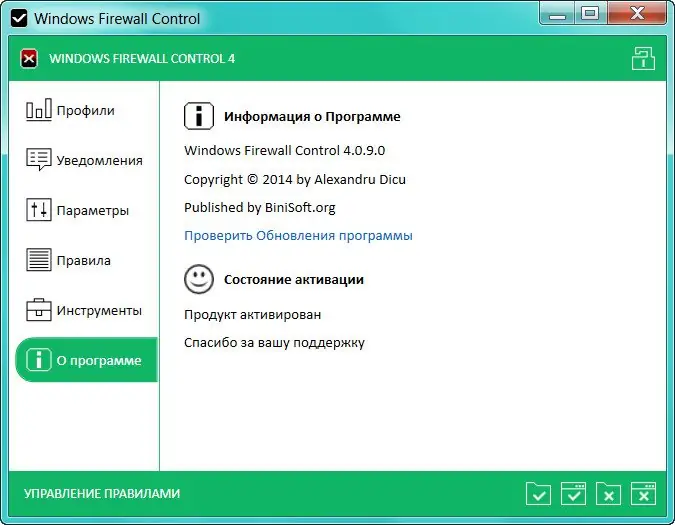Minimize the Windows Firewall Control window

coord(557,14)
